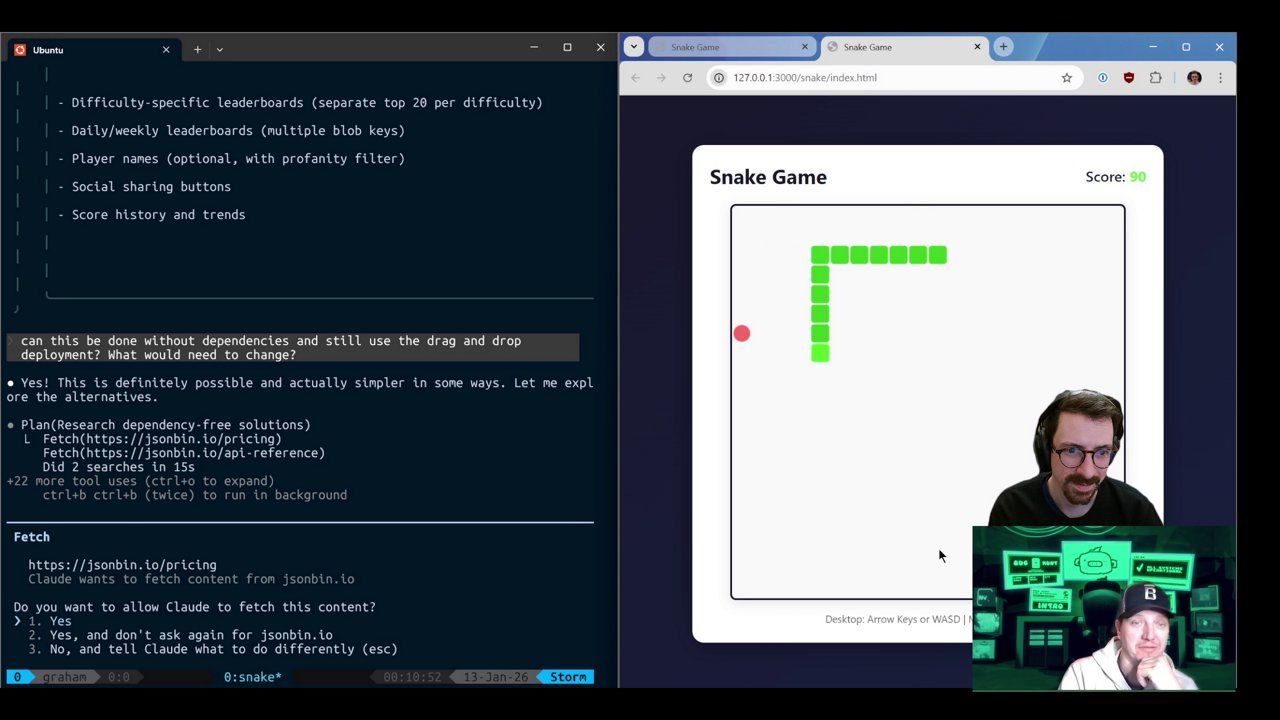The height and width of the screenshot is (720, 1280).
Task: Open the 1Password extension icon
Action: [x=1102, y=78]
